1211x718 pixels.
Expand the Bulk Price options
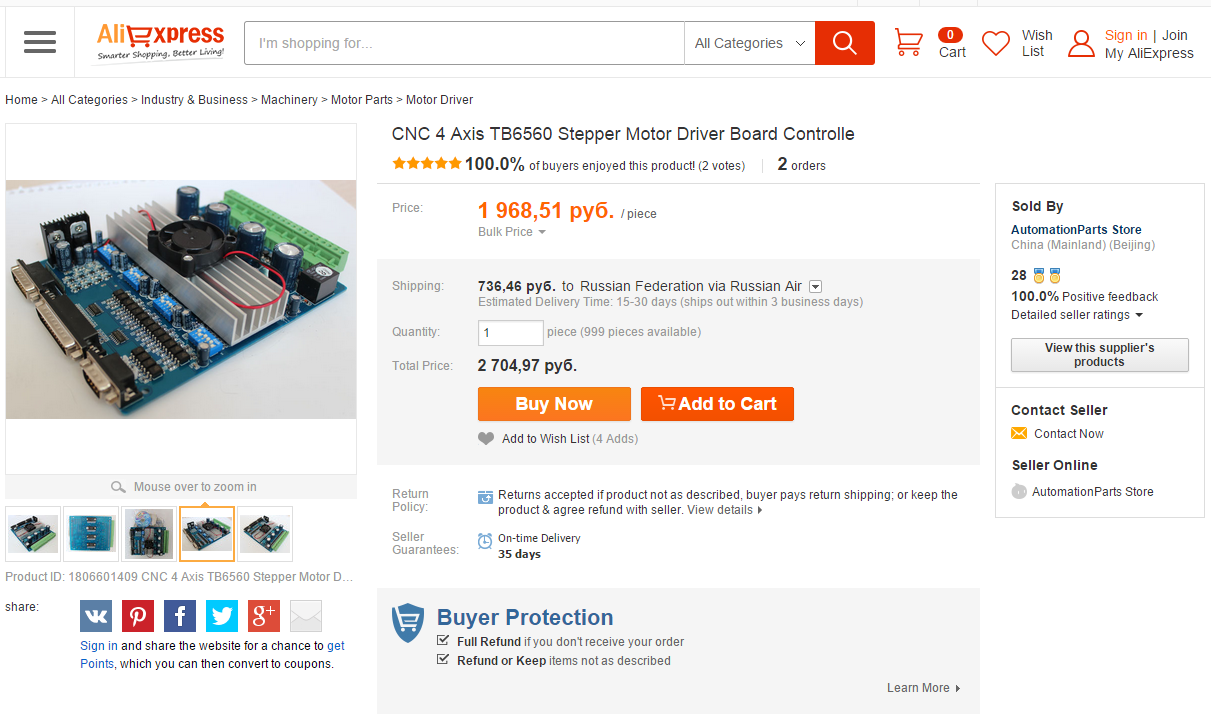click(x=512, y=232)
